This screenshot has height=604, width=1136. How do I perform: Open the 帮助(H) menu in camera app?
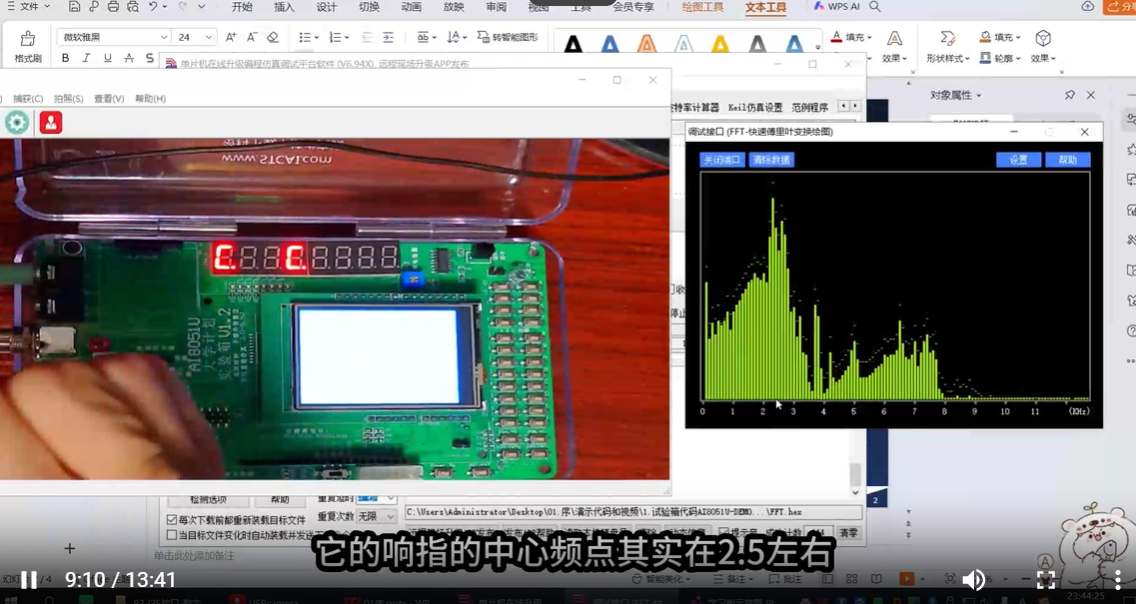point(150,98)
